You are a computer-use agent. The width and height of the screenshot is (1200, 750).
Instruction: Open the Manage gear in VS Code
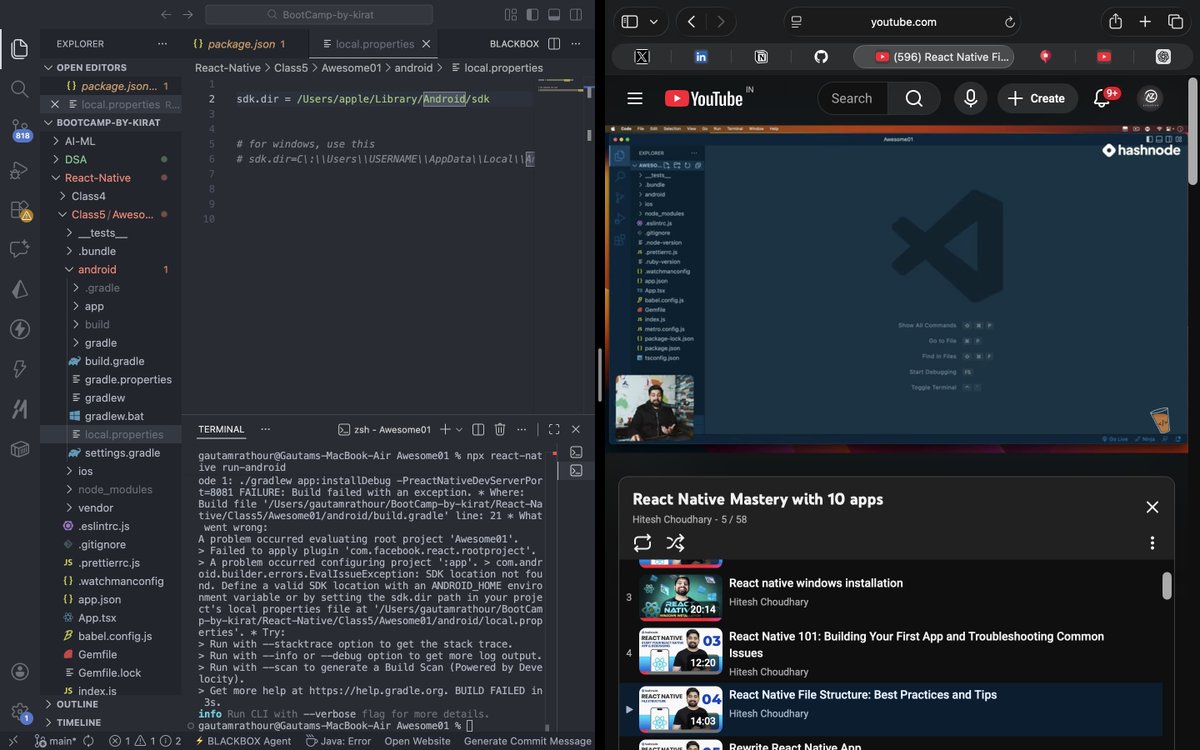(x=19, y=712)
